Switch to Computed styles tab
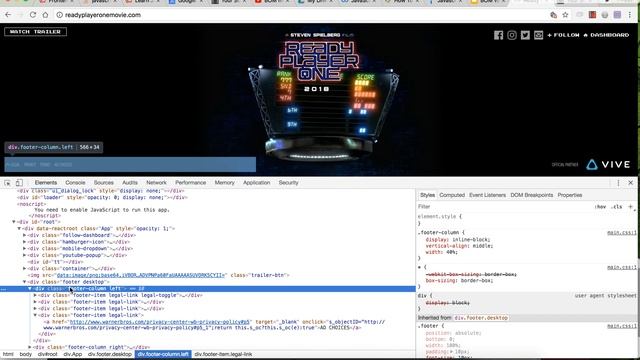The width and height of the screenshot is (640, 360). (452, 195)
